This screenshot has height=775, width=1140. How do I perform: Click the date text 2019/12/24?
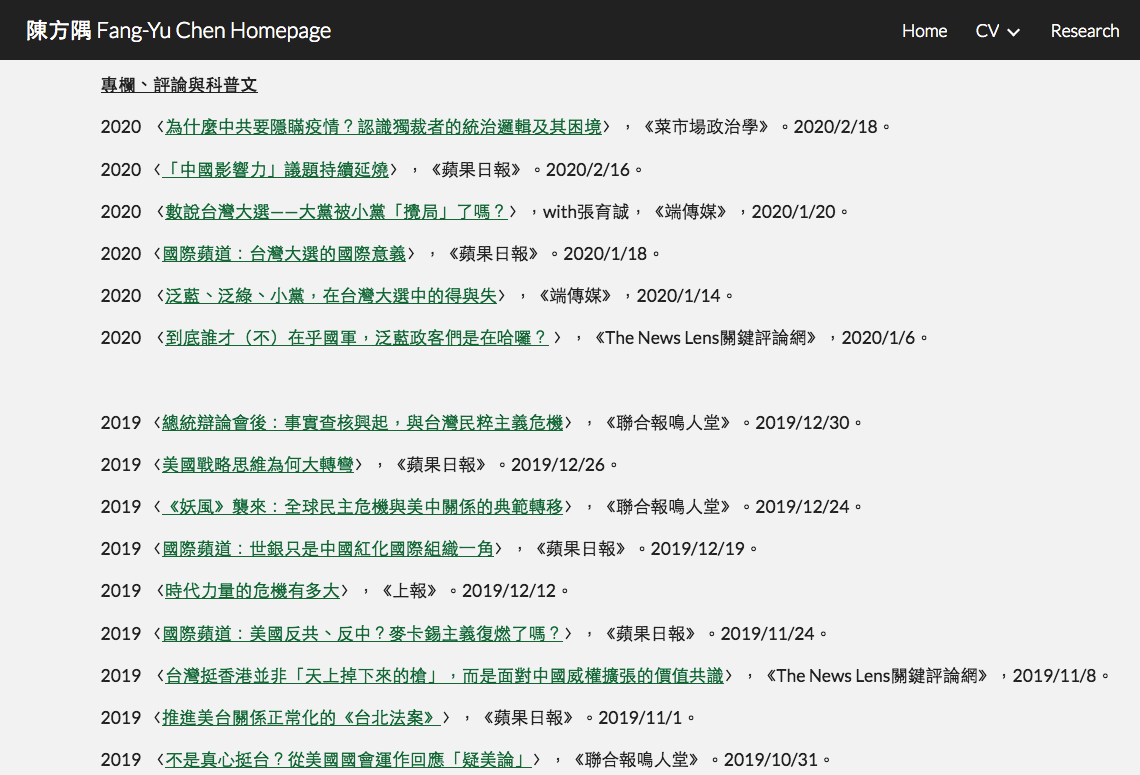[802, 507]
